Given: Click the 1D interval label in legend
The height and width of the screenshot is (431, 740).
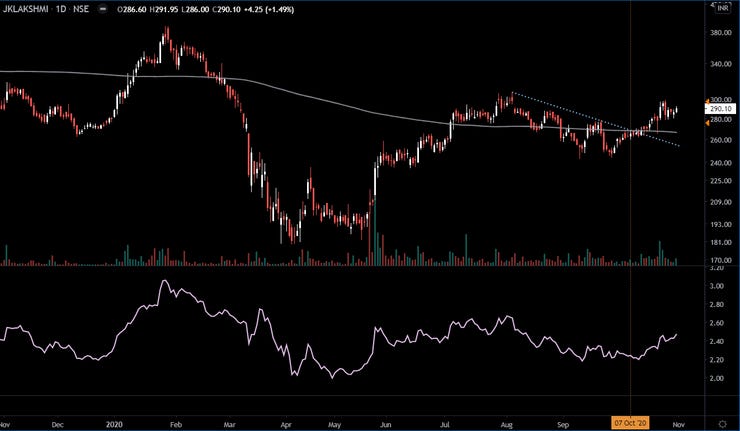Looking at the screenshot, I should pos(60,9).
